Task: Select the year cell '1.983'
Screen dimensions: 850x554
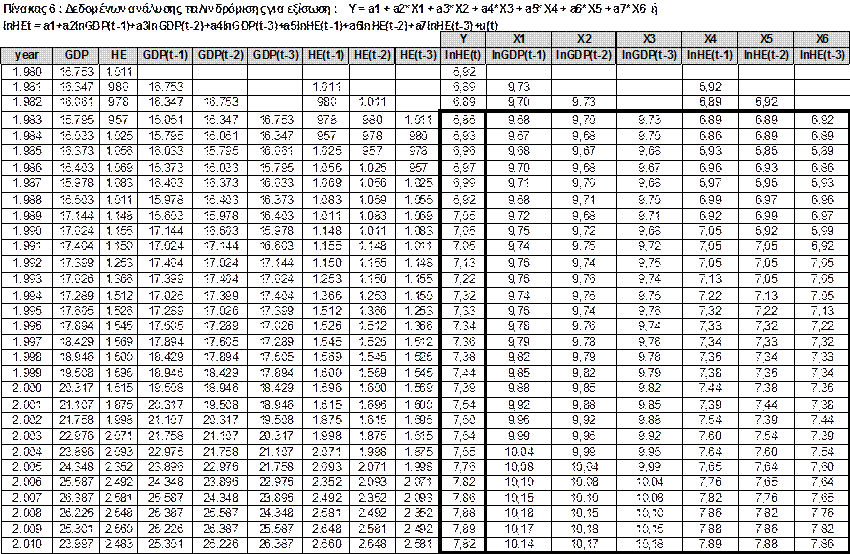Action: pos(27,119)
